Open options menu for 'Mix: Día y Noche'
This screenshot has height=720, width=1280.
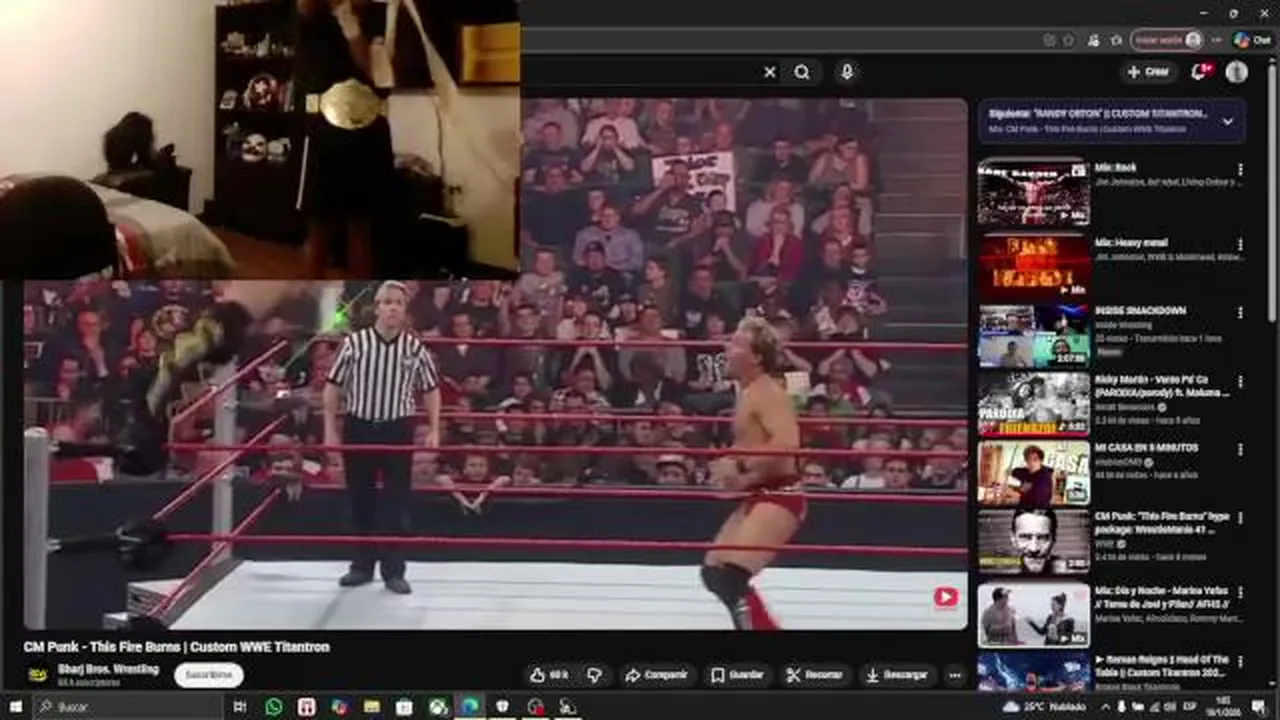pos(1240,592)
